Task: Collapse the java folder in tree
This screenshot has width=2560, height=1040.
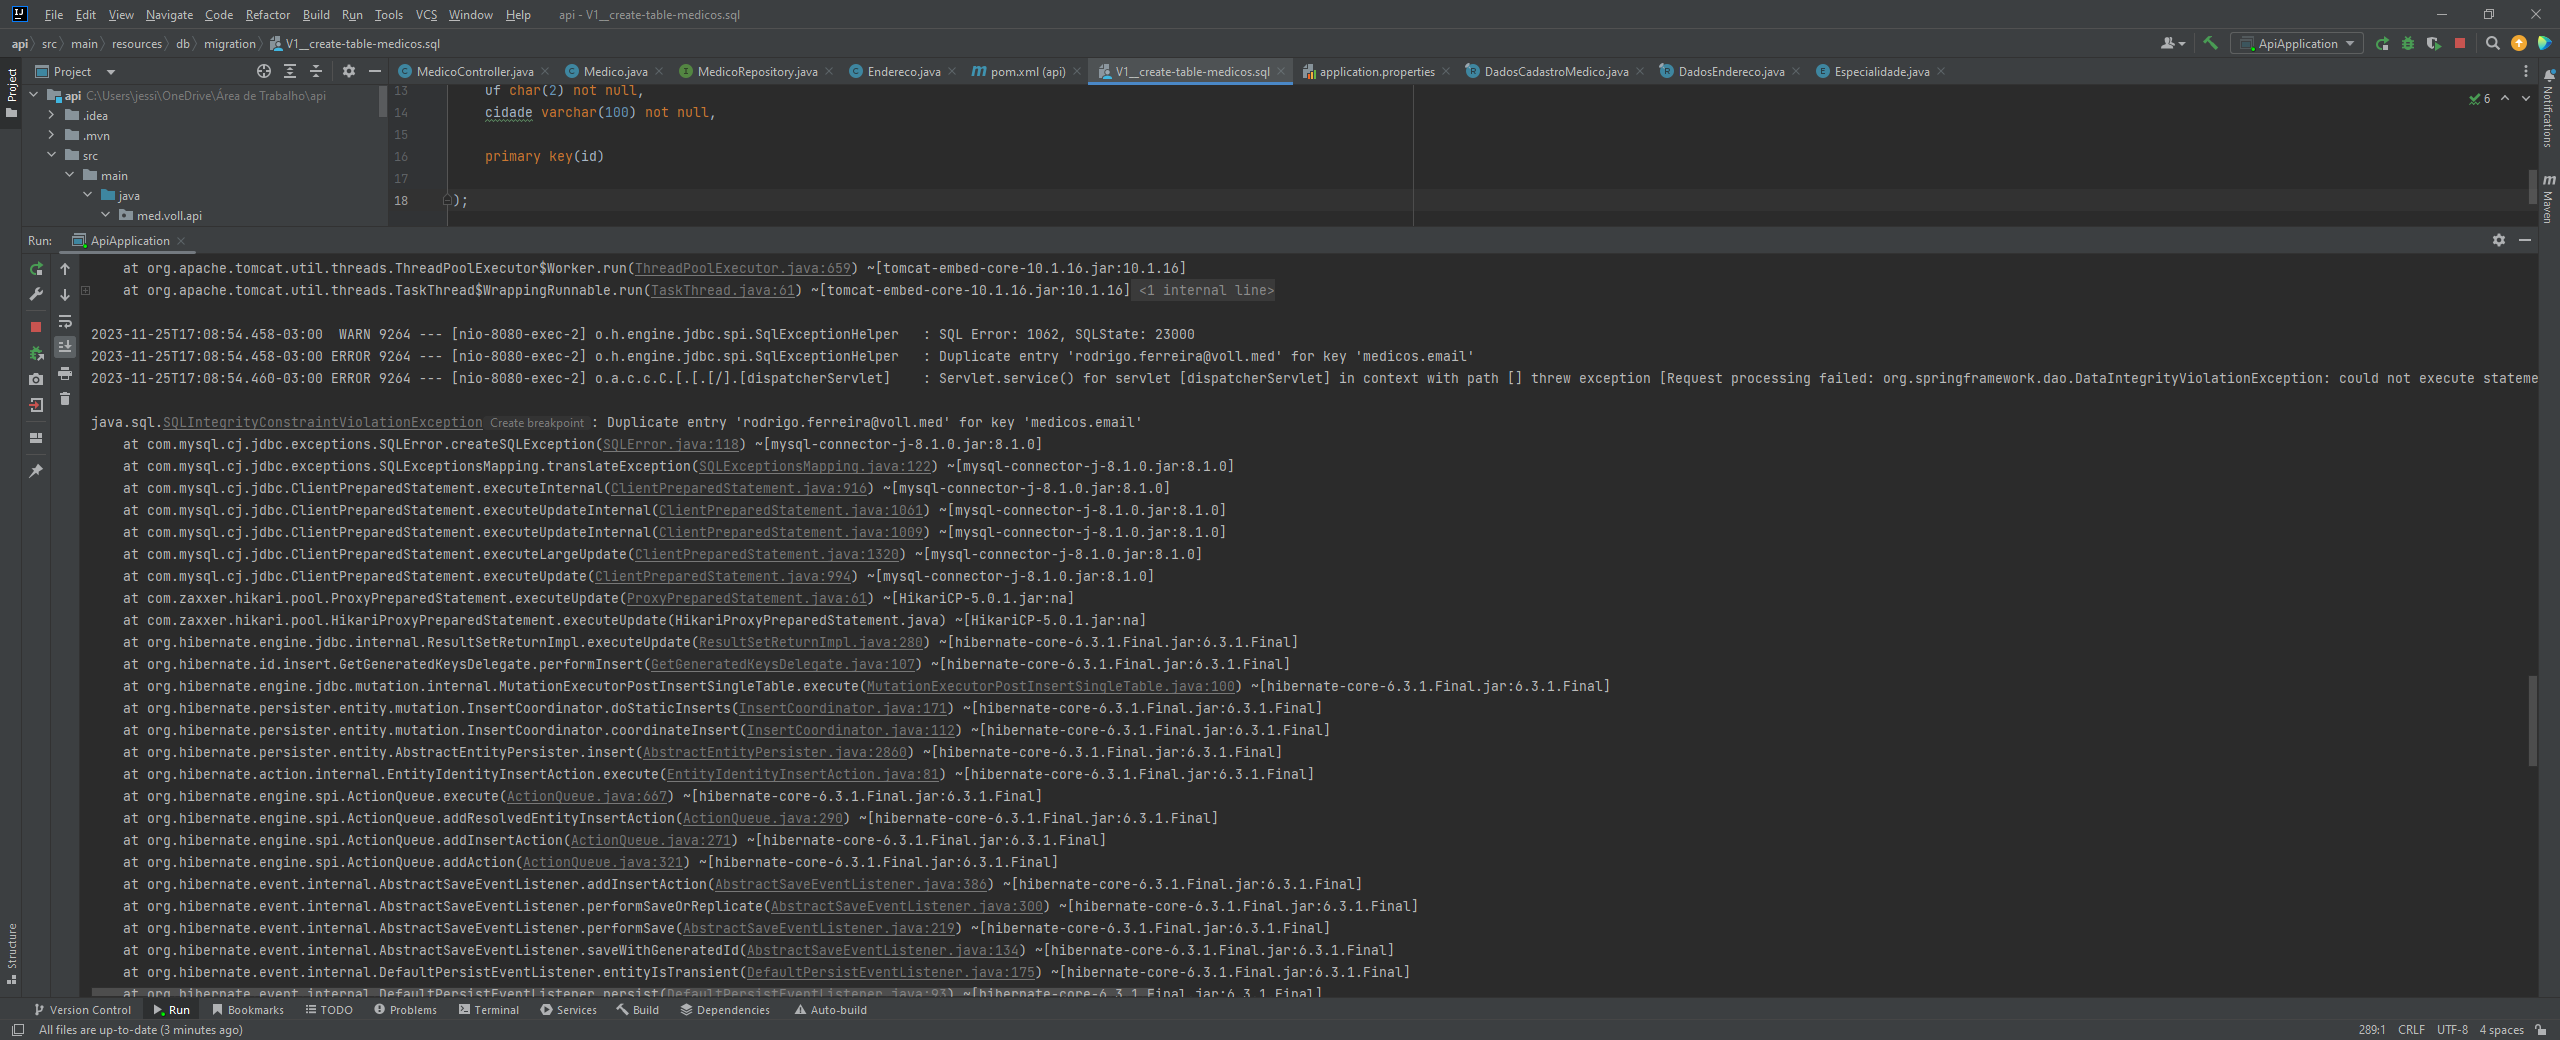Action: pos(87,195)
